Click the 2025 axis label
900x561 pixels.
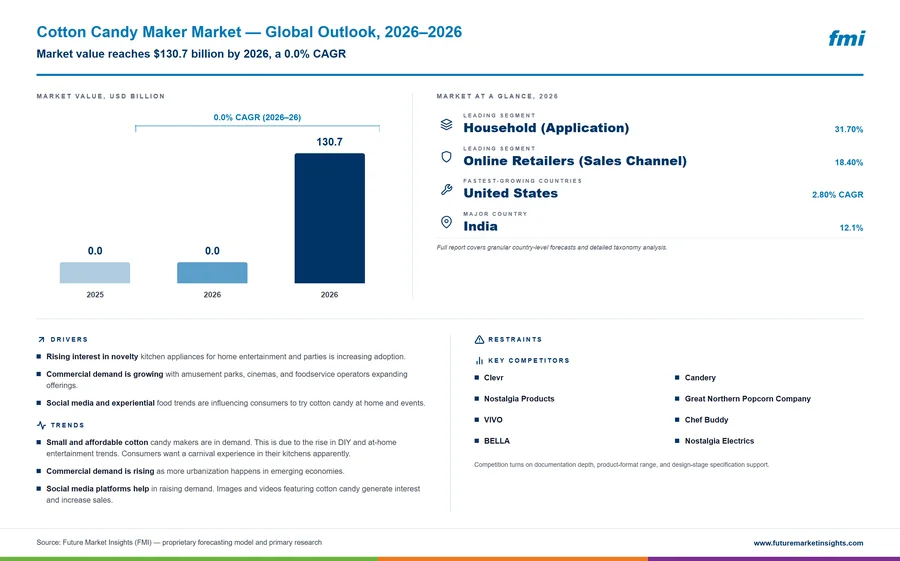click(95, 295)
